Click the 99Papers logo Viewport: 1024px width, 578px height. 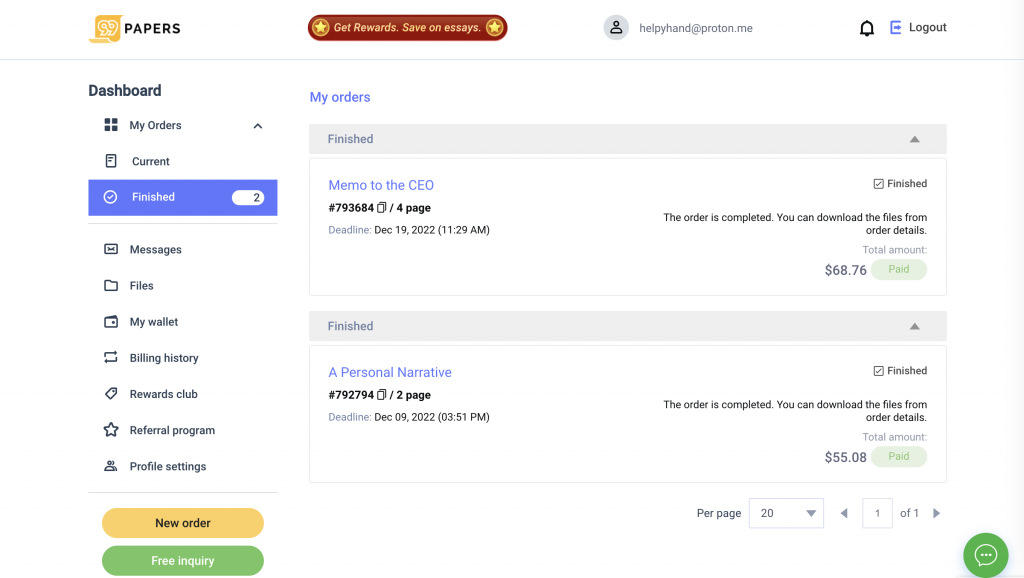135,28
